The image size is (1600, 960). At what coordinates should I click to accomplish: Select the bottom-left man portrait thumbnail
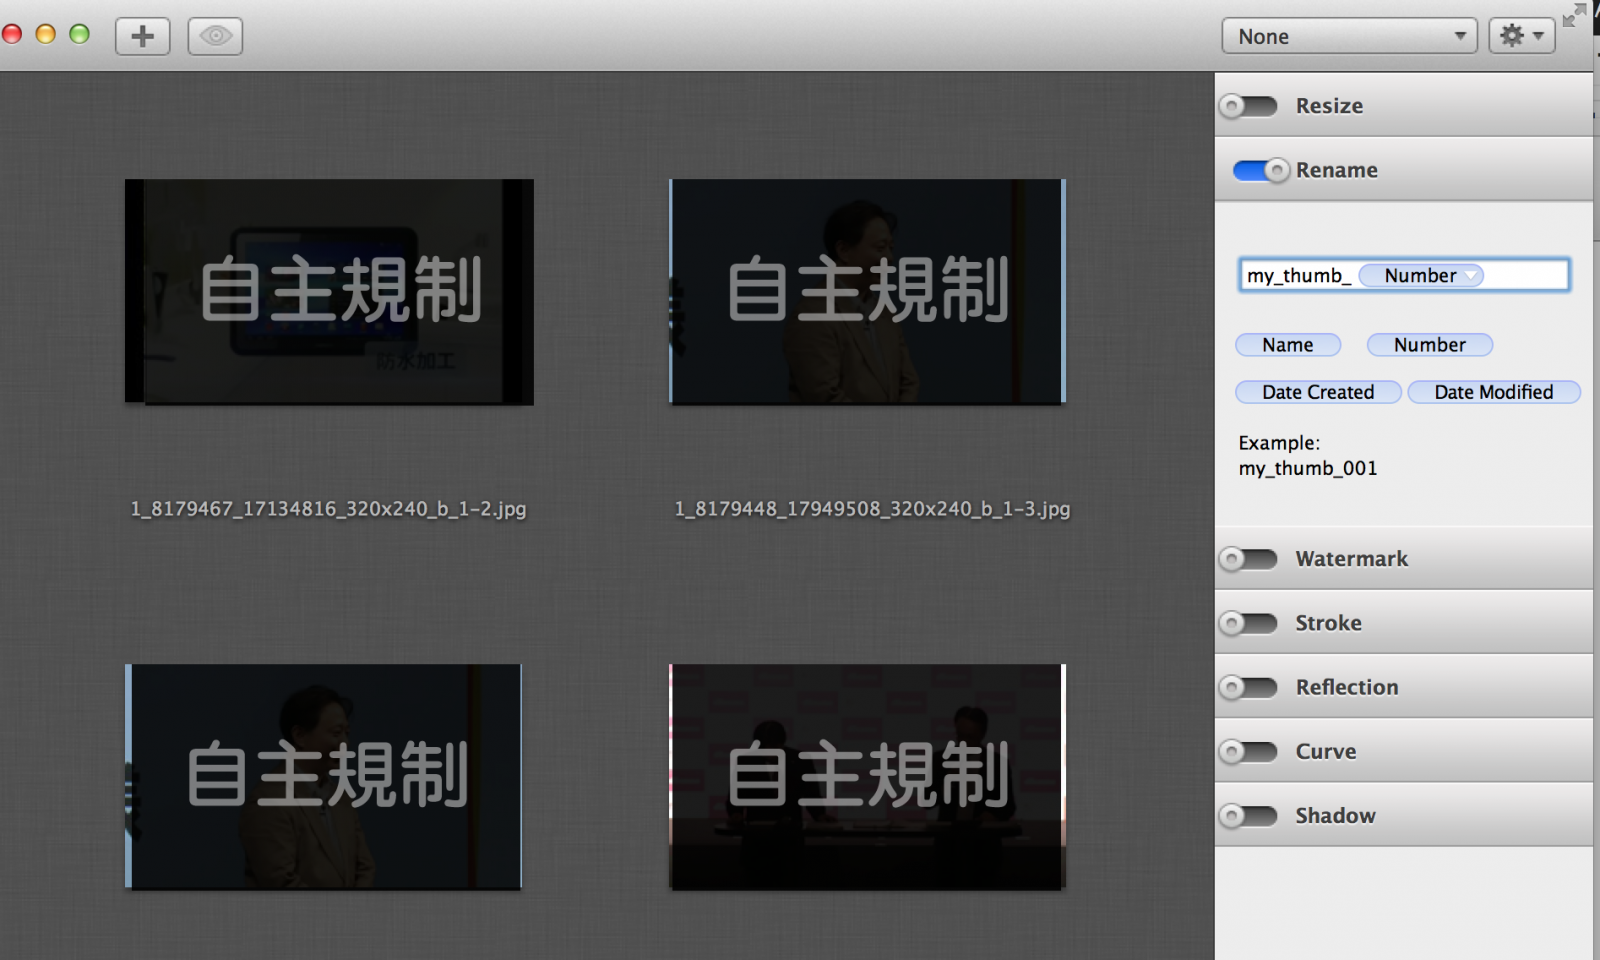(x=323, y=776)
